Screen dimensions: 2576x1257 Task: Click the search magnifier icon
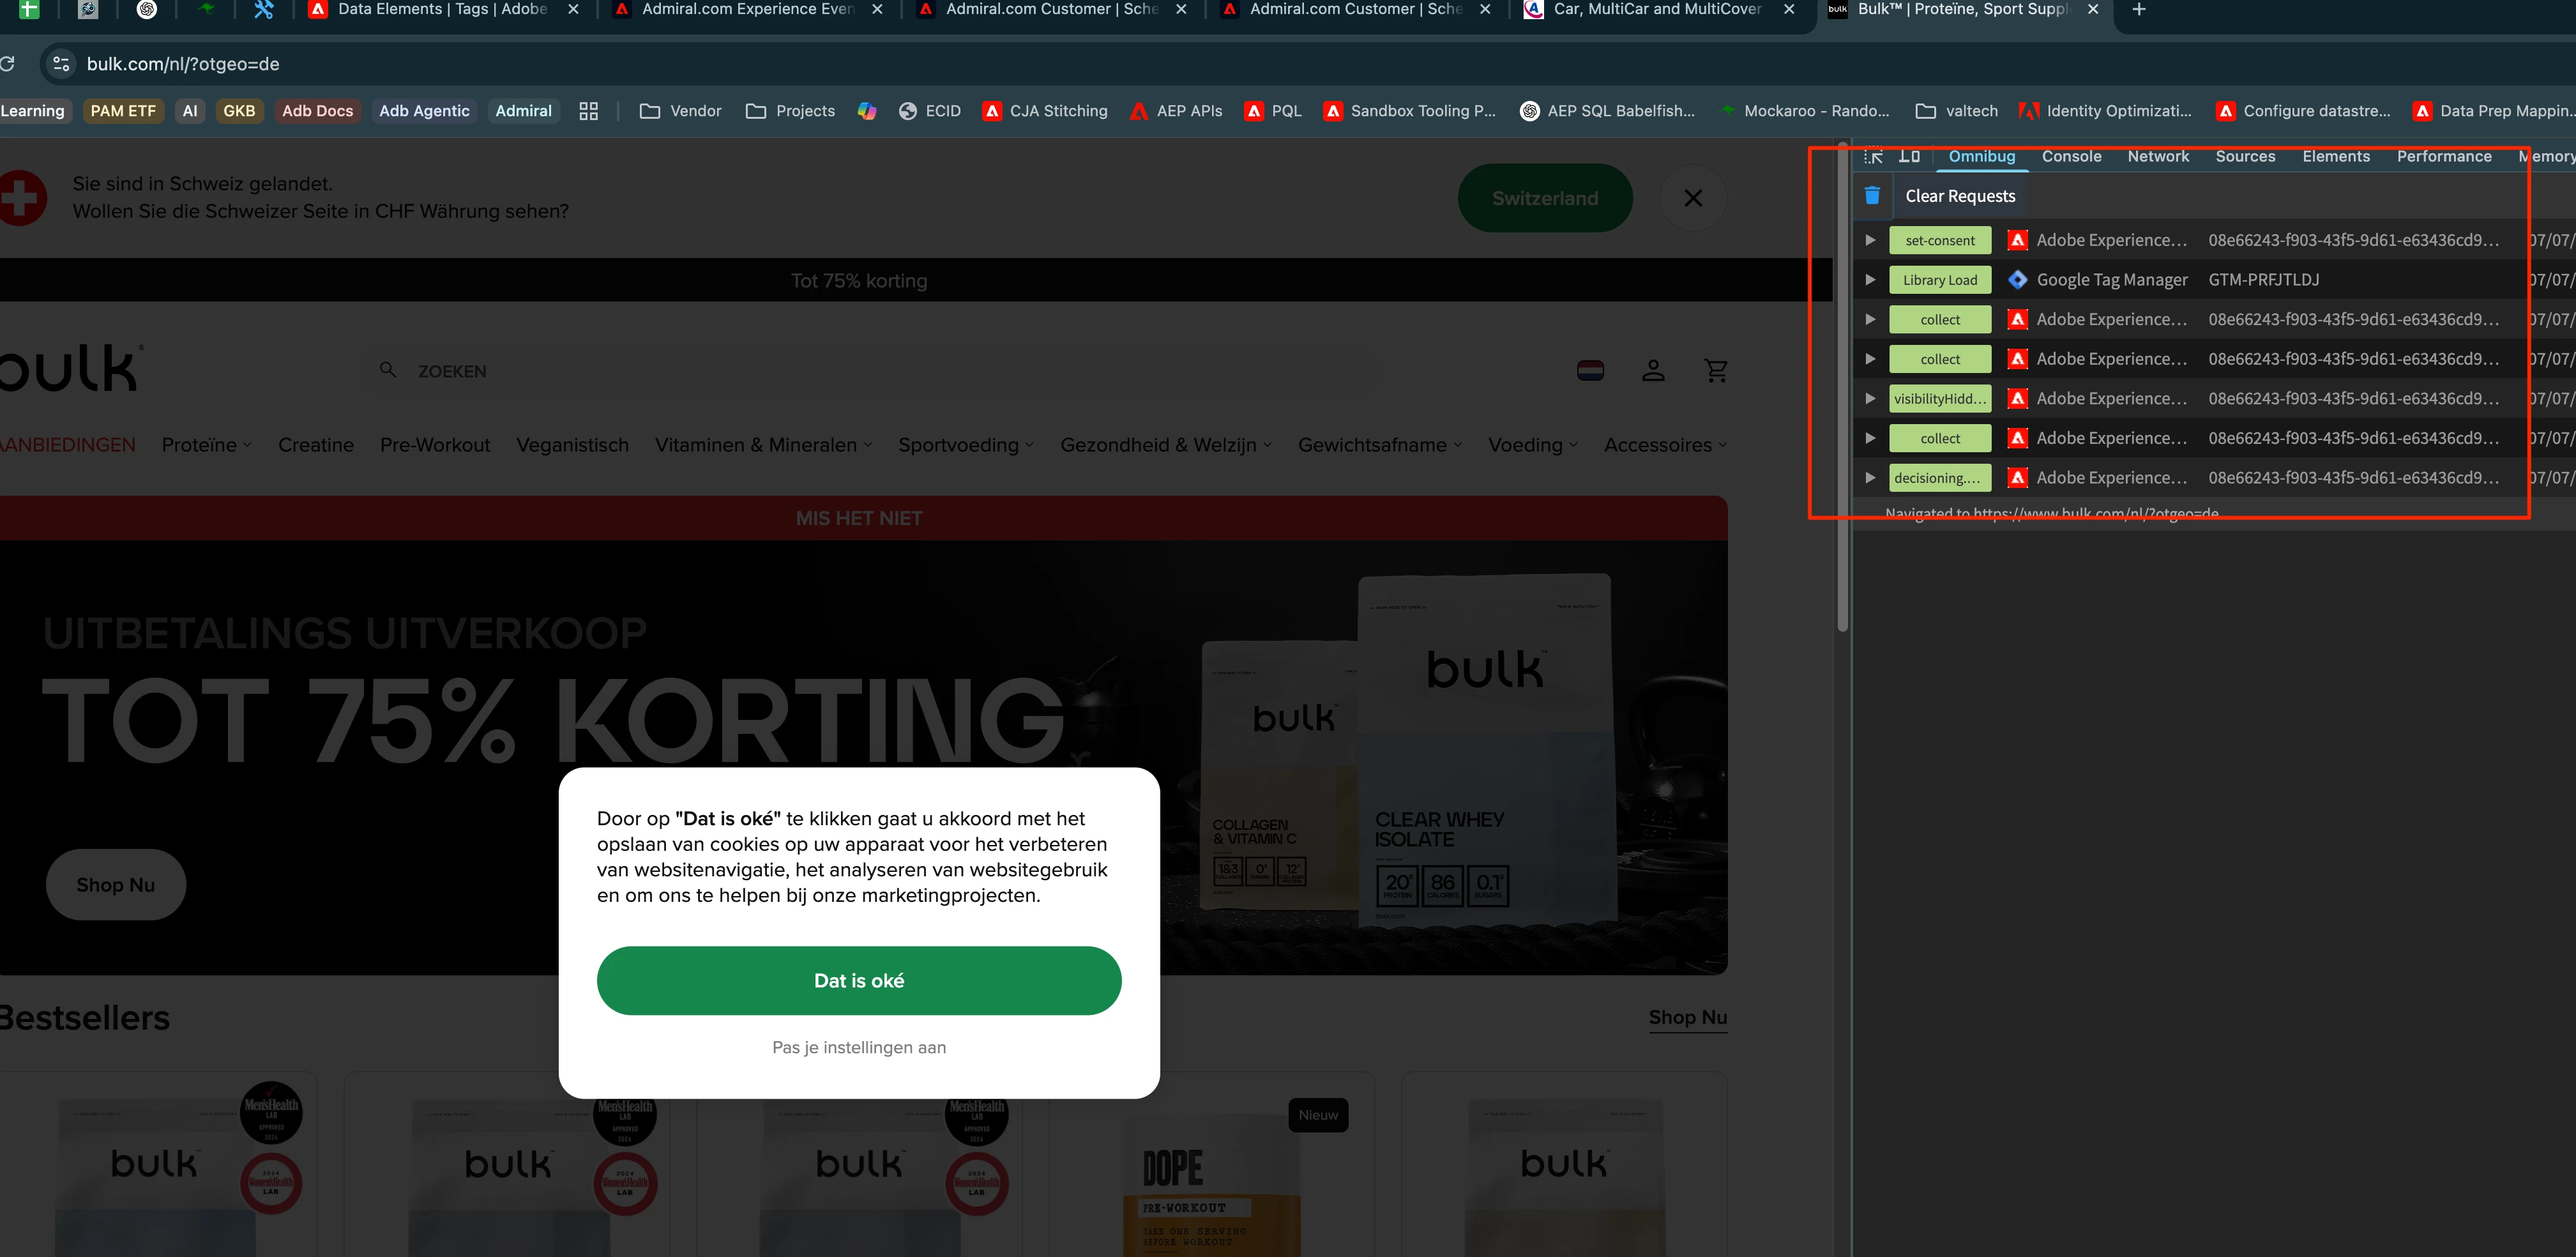pos(388,370)
